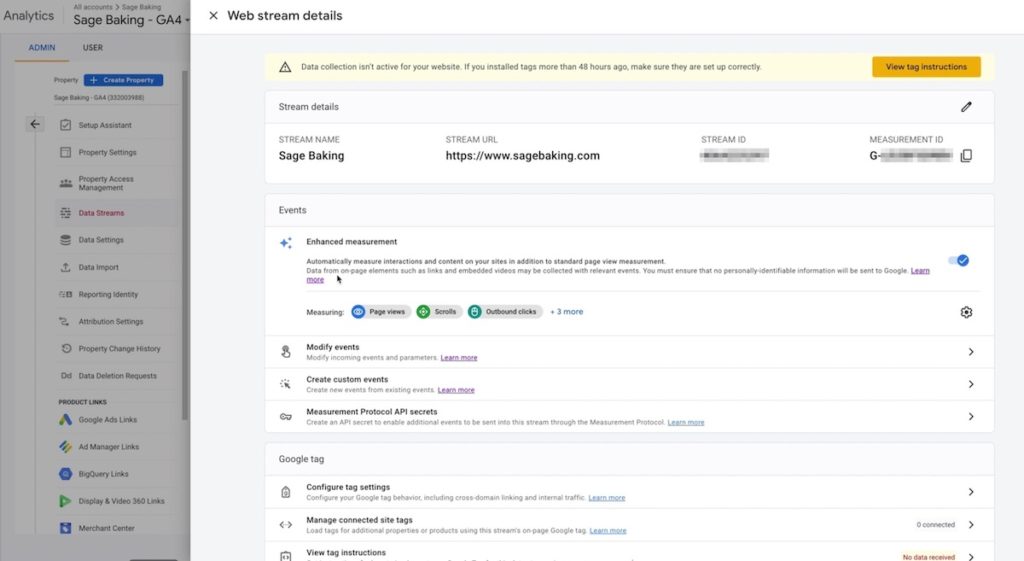
Task: Click the 0 connected status text
Action: 935,524
